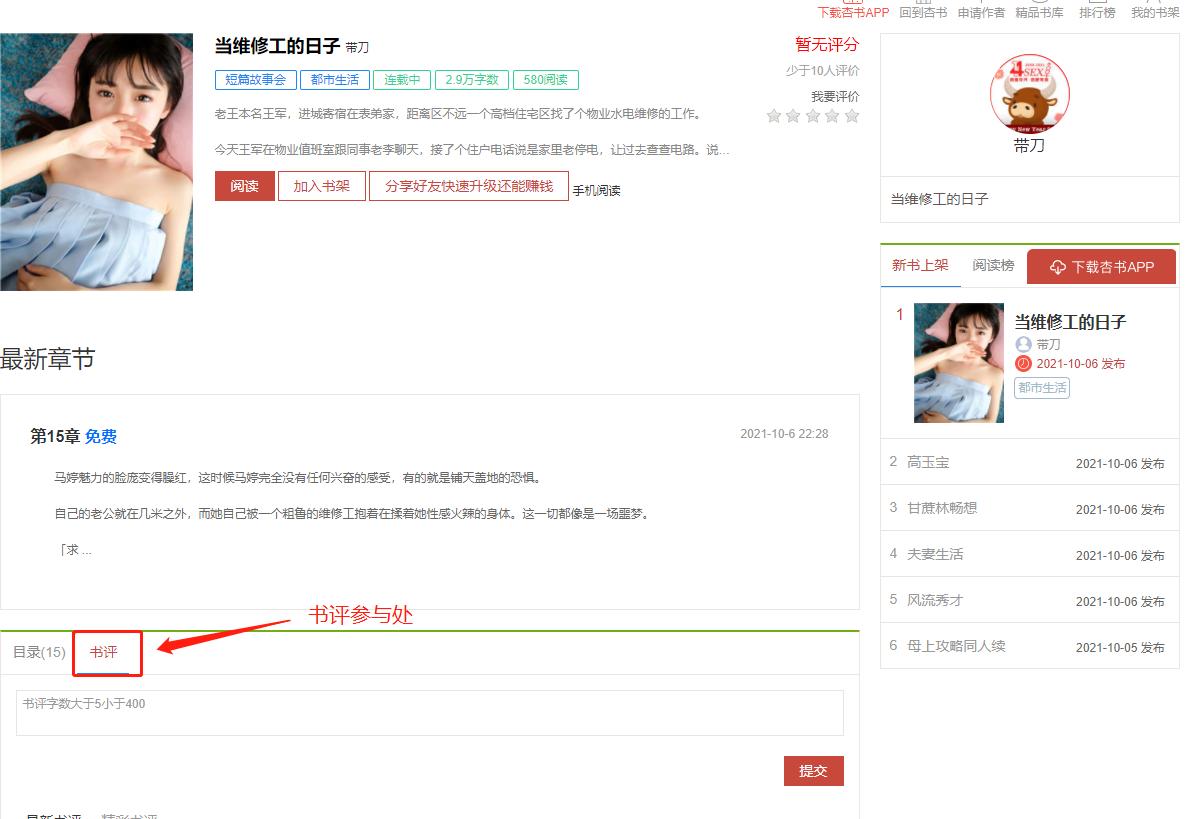Click the author name 带刀 beside the book title
This screenshot has height=819, width=1194.
pyautogui.click(x=357, y=48)
